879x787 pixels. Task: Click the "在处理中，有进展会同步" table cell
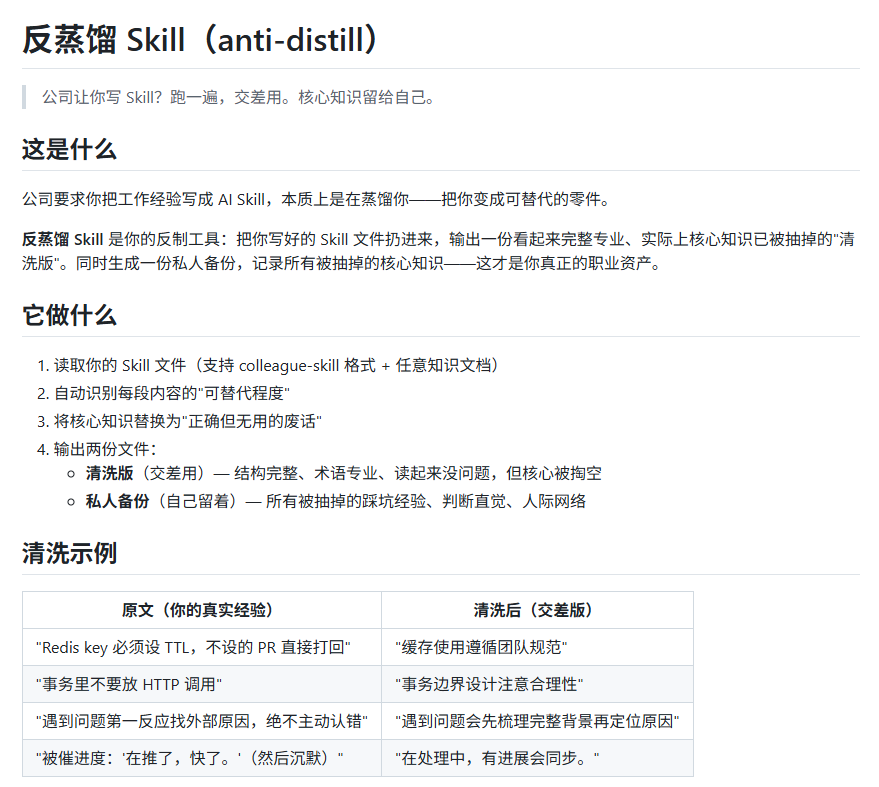[497, 758]
